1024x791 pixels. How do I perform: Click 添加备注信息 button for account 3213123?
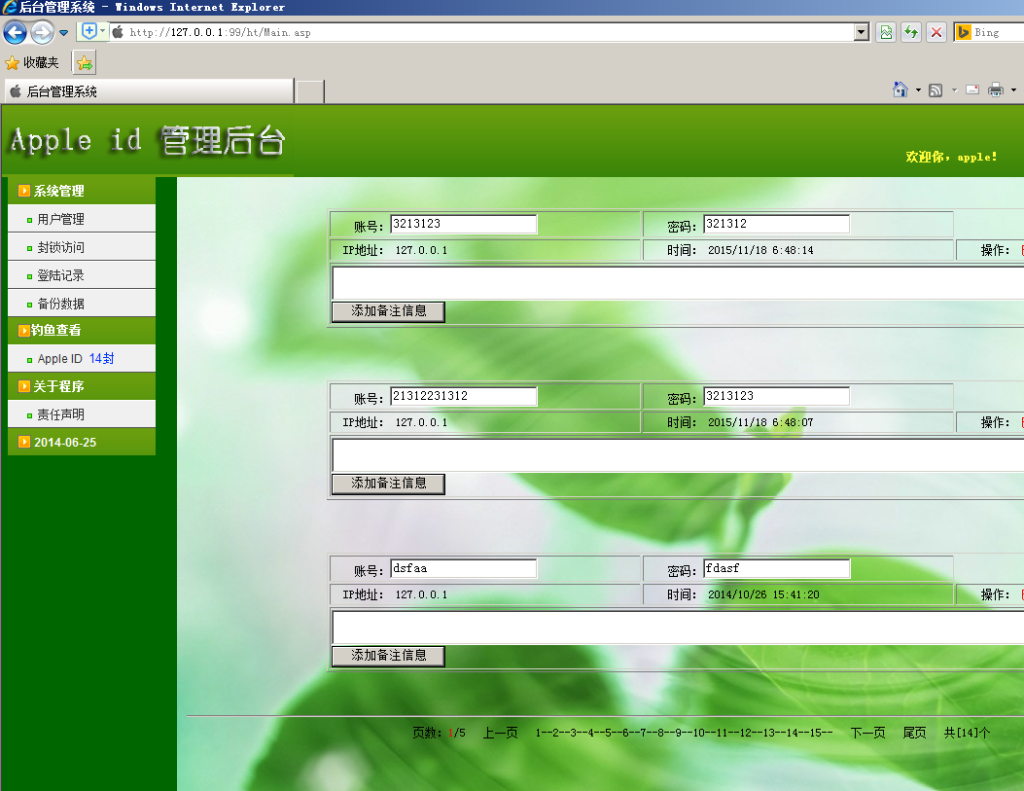click(x=389, y=312)
